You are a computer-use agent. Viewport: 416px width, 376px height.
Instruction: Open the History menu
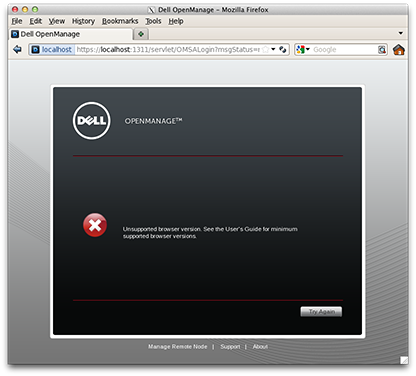[83, 21]
